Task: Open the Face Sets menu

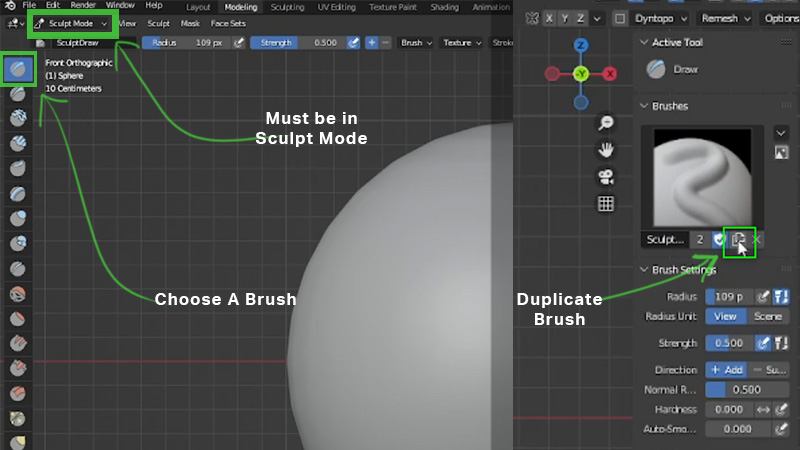Action: 228,23
